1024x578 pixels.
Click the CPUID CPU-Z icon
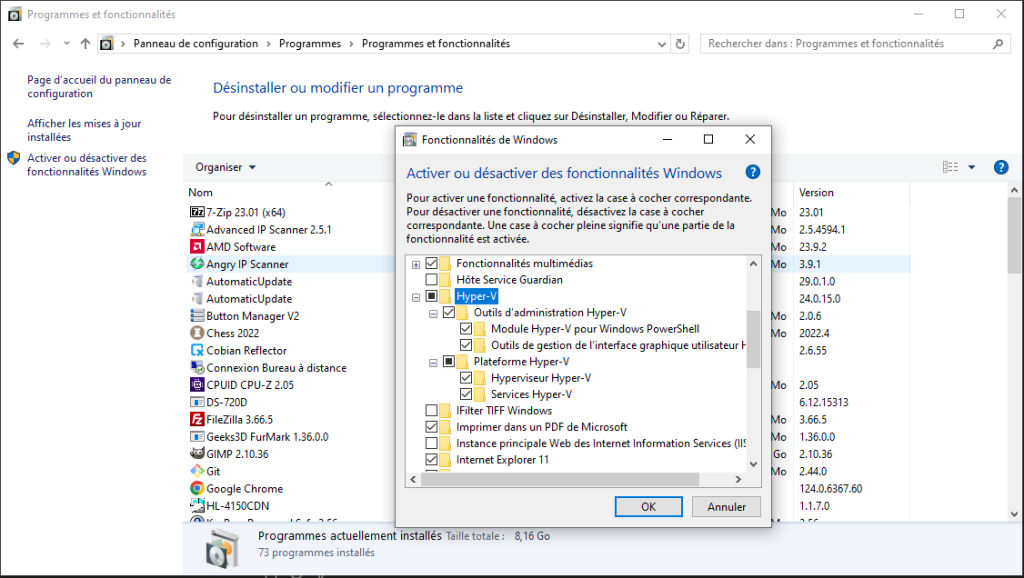pos(197,385)
